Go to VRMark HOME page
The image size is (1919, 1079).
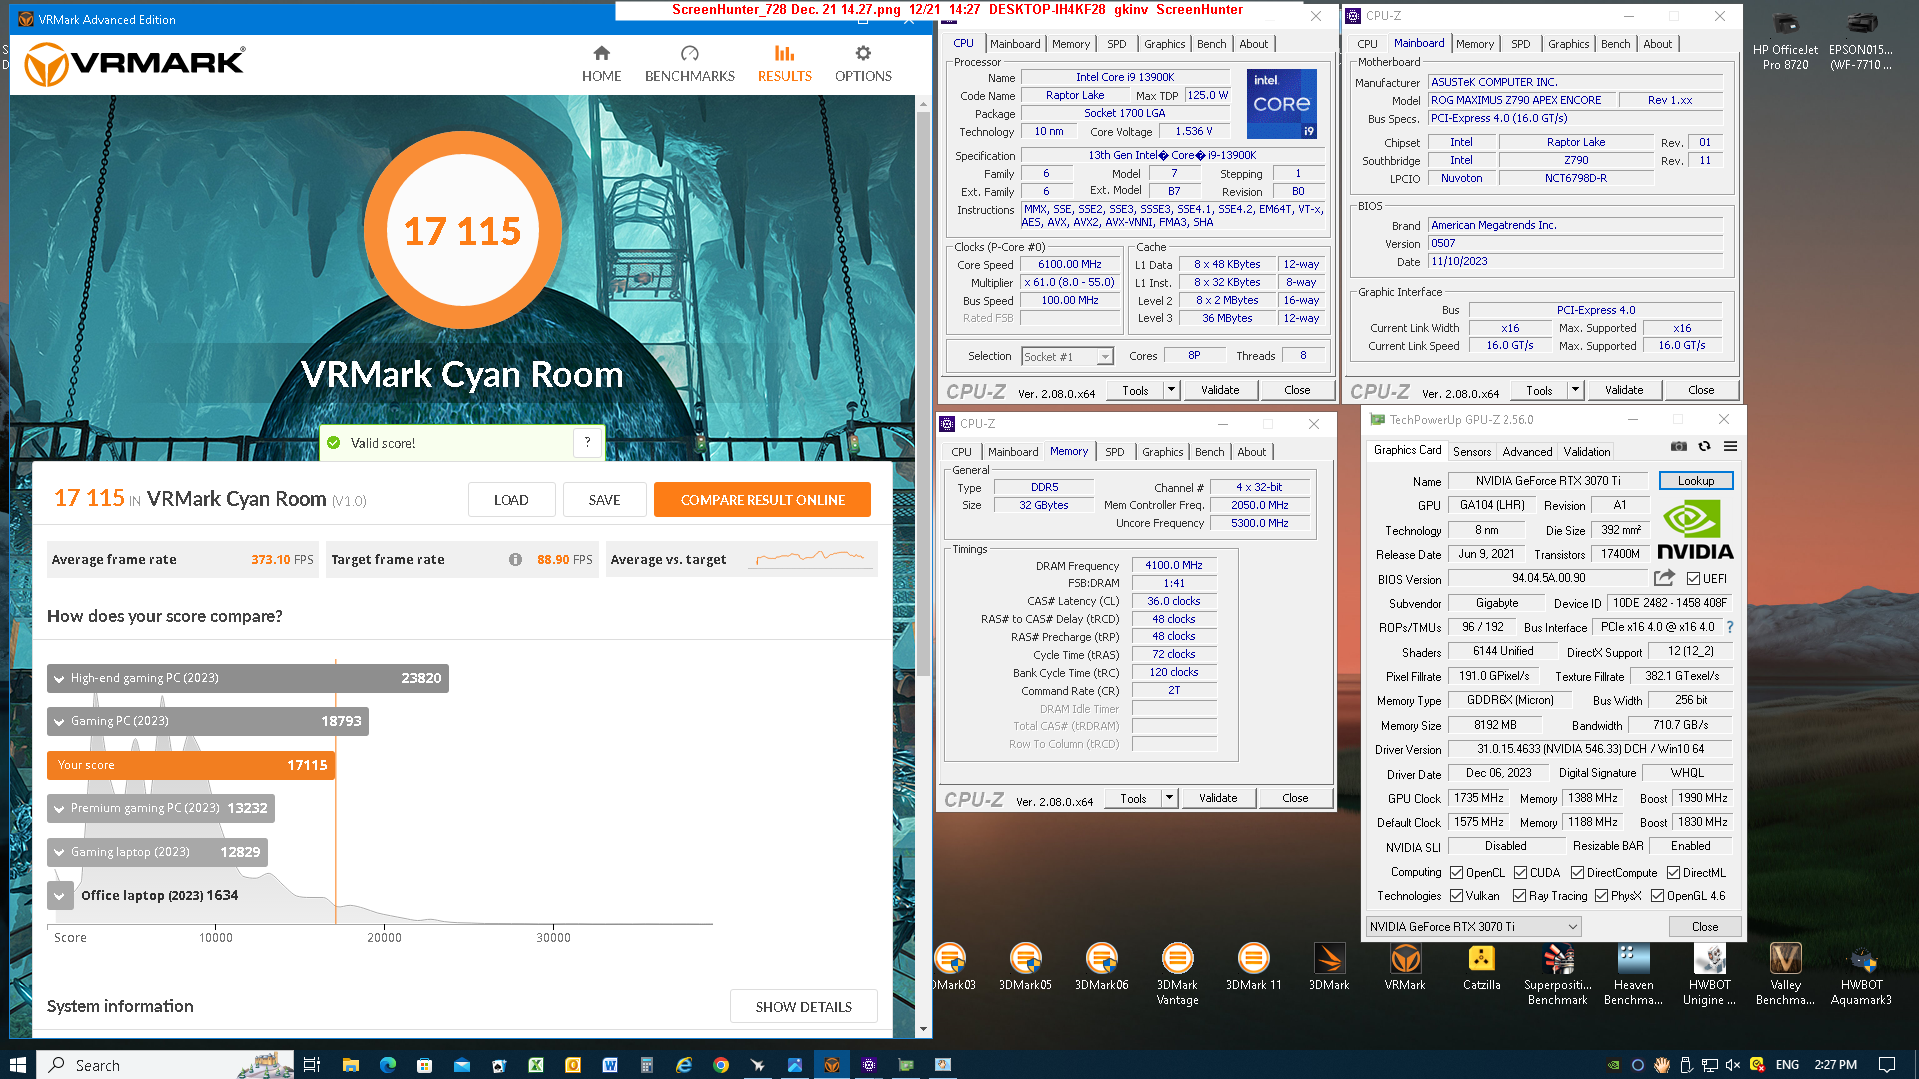point(601,64)
